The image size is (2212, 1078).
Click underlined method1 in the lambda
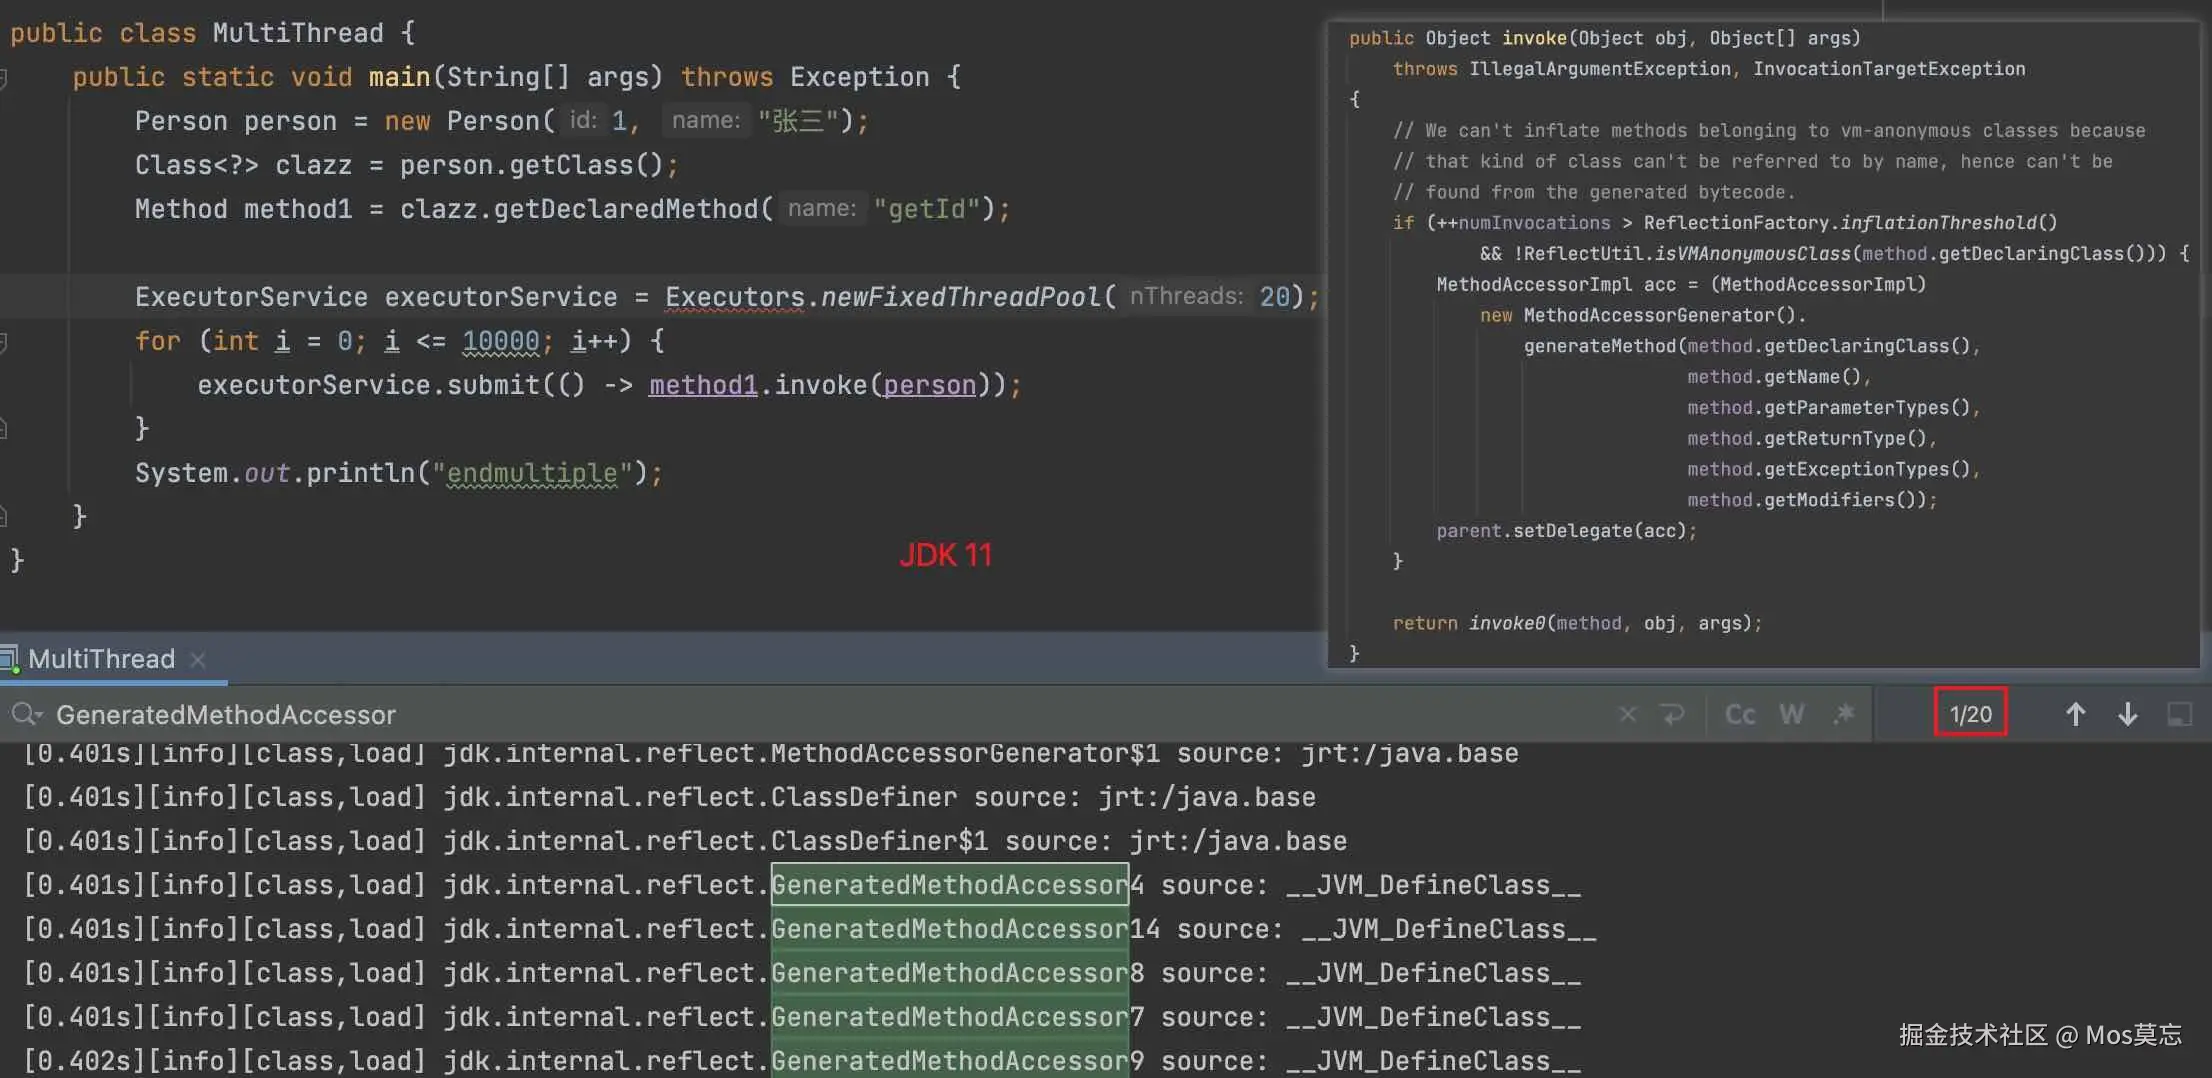tap(703, 385)
